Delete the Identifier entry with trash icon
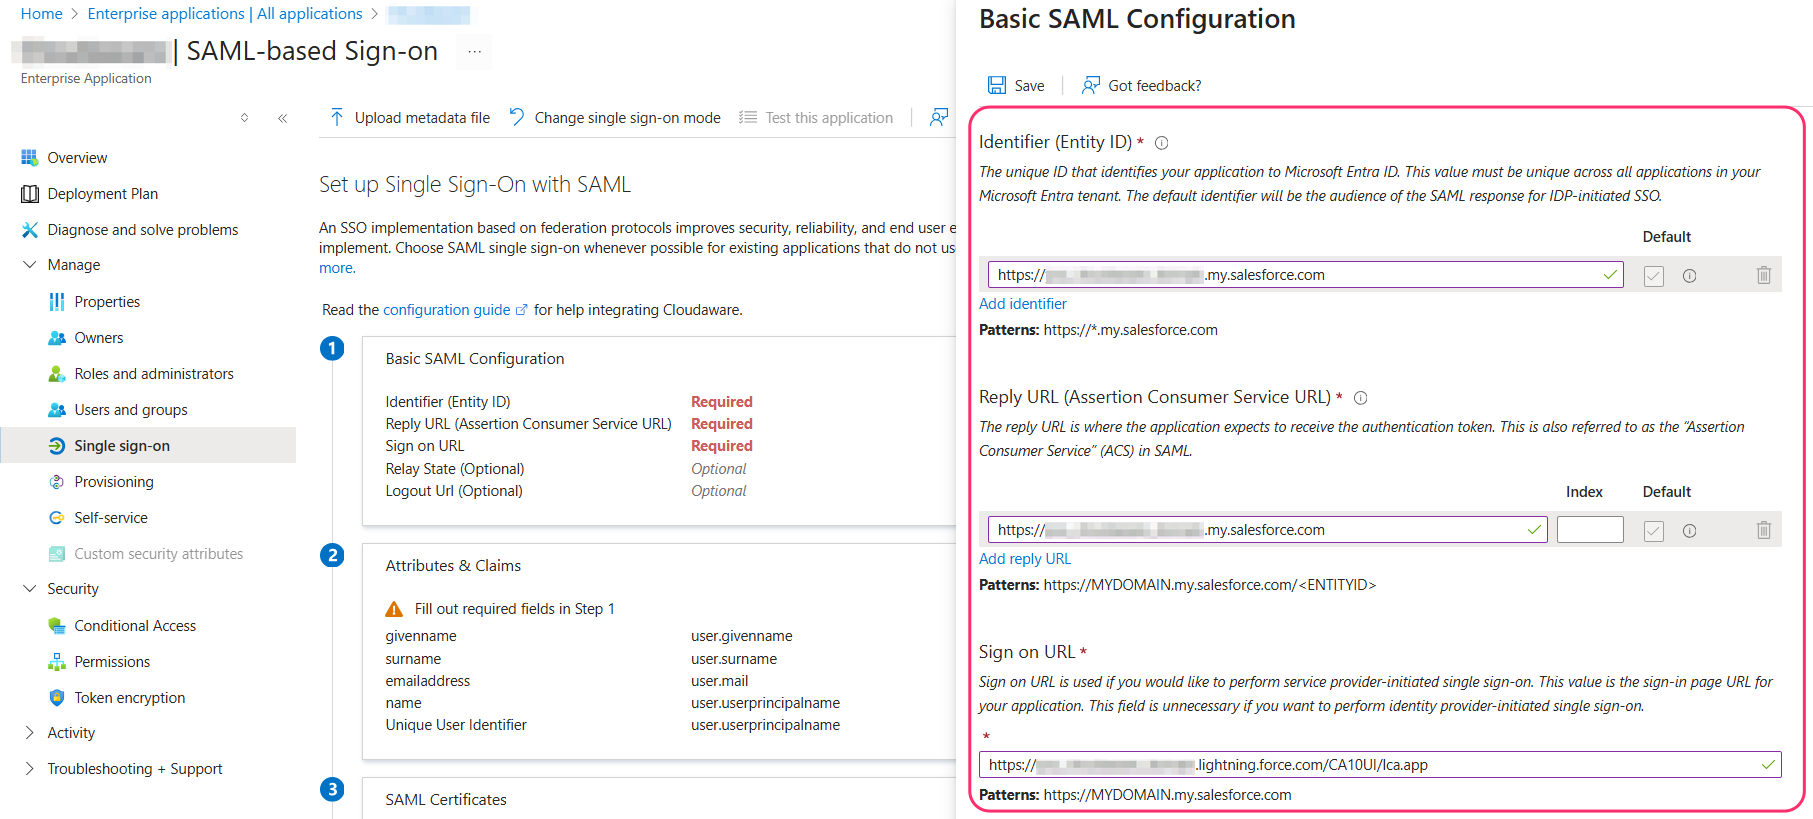1813x819 pixels. tap(1763, 275)
